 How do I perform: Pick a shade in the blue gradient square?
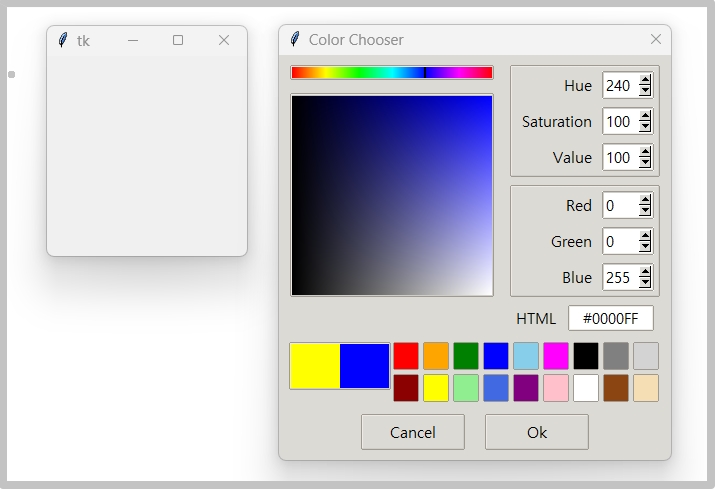[392, 195]
